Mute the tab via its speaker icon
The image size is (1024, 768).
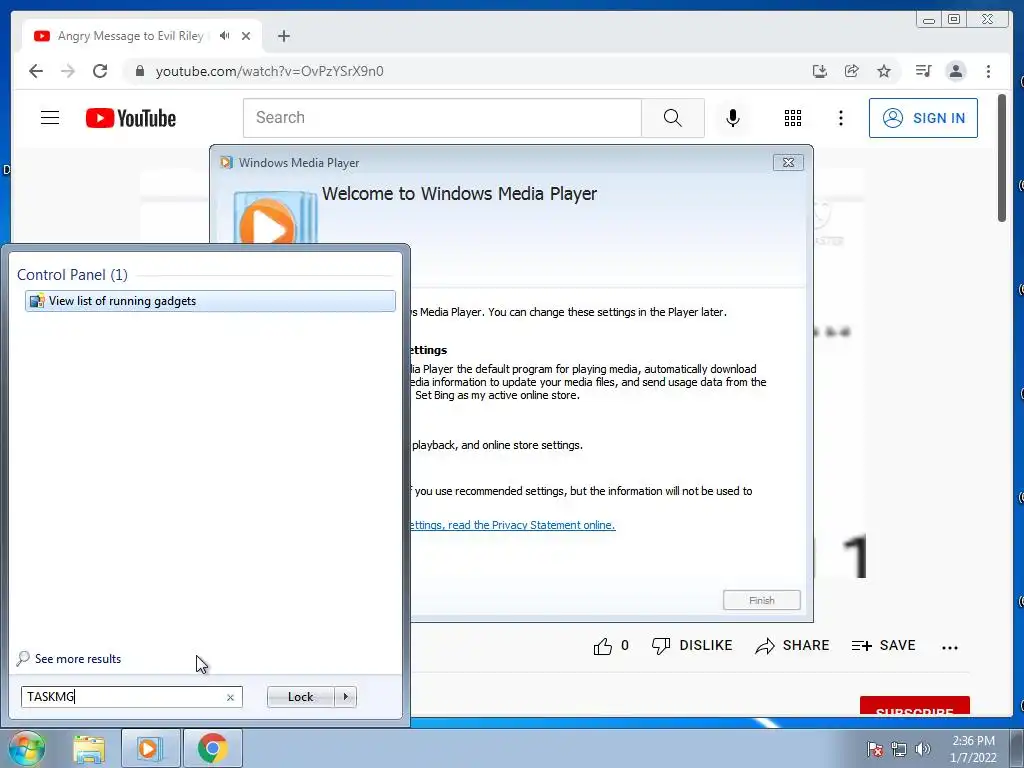coord(225,36)
